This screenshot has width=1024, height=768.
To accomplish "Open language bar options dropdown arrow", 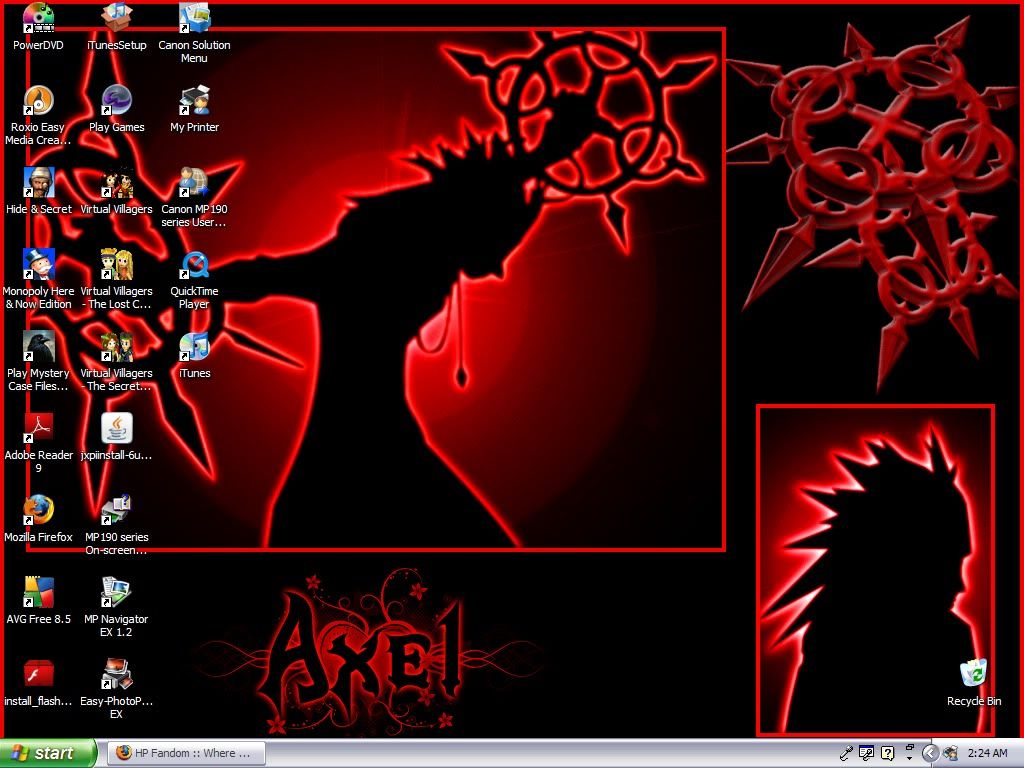I will pyautogui.click(x=909, y=758).
